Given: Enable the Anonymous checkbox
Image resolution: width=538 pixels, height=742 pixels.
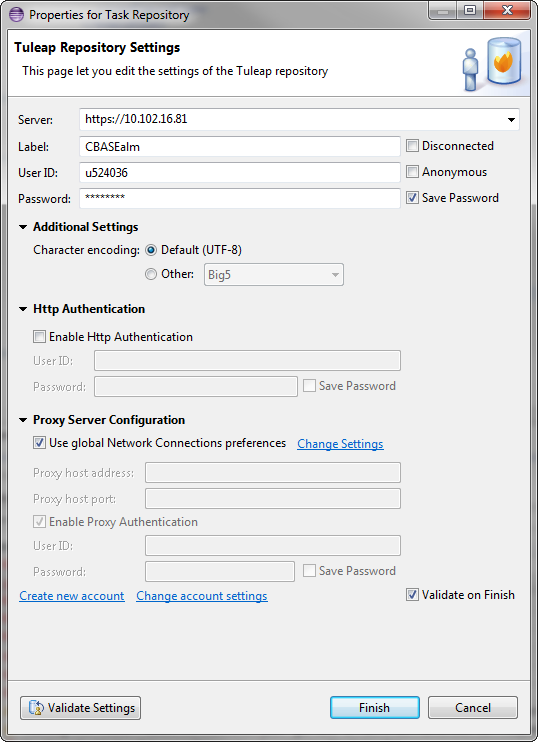Looking at the screenshot, I should (413, 172).
